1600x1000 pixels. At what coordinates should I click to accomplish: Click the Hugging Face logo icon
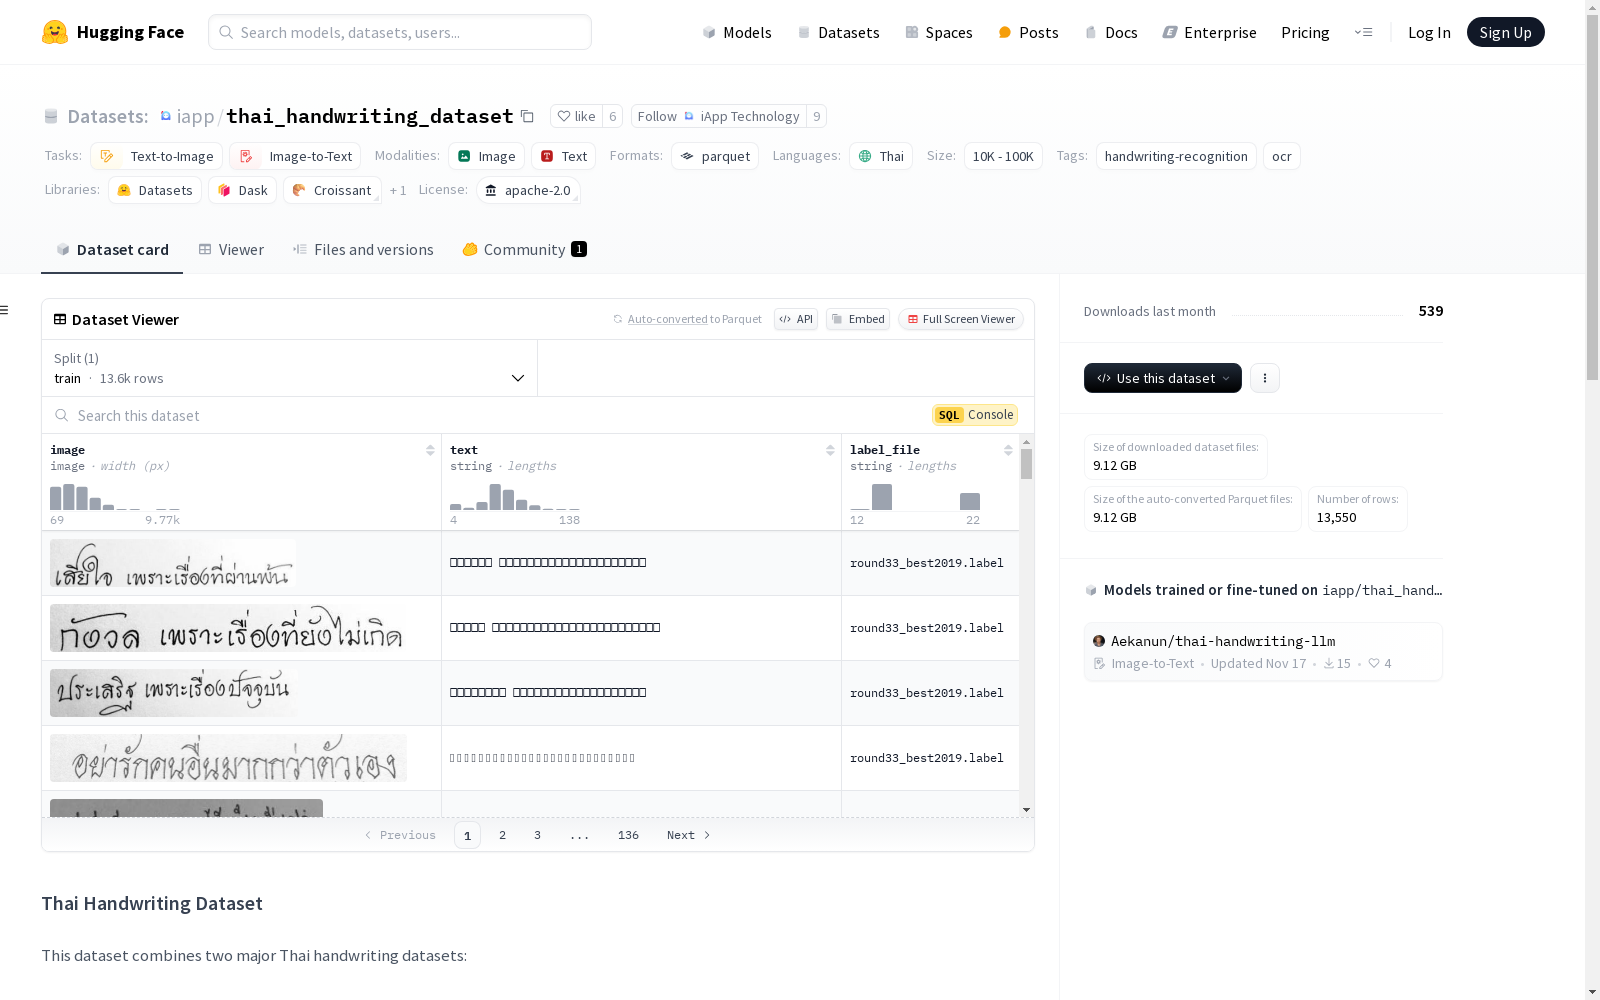[55, 32]
